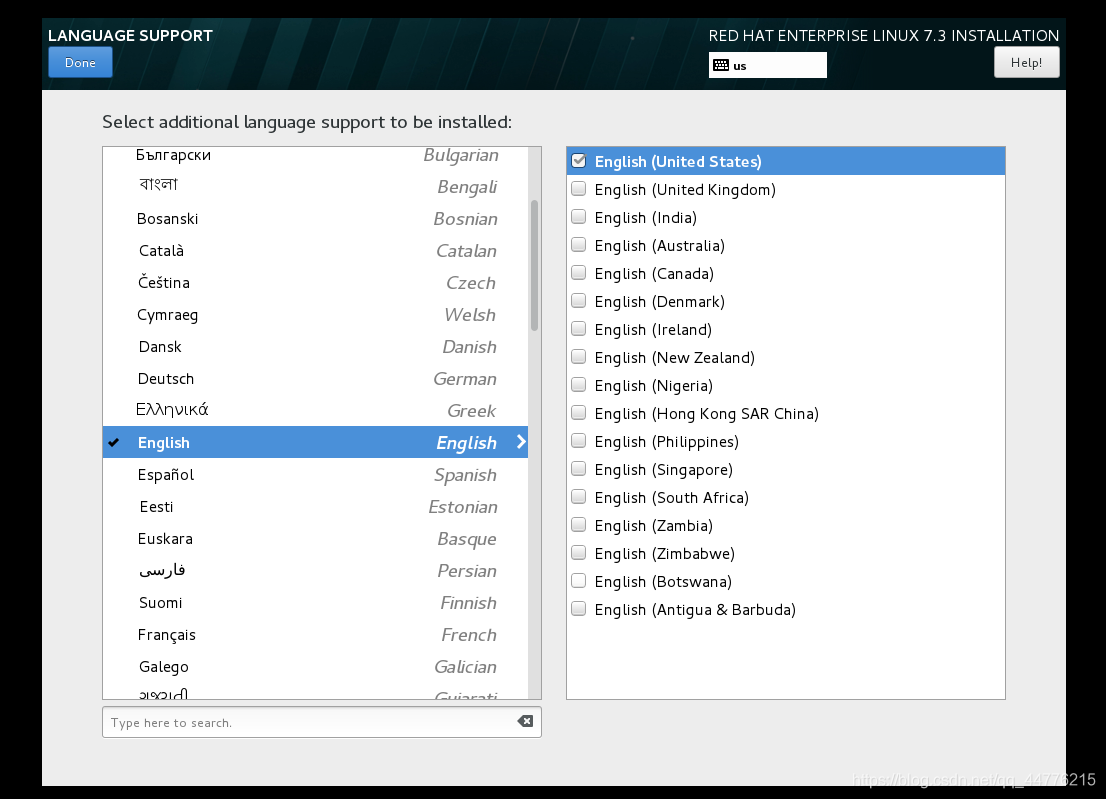Screen dimensions: 1106x799
Task: Click the Done button
Action: point(80,63)
